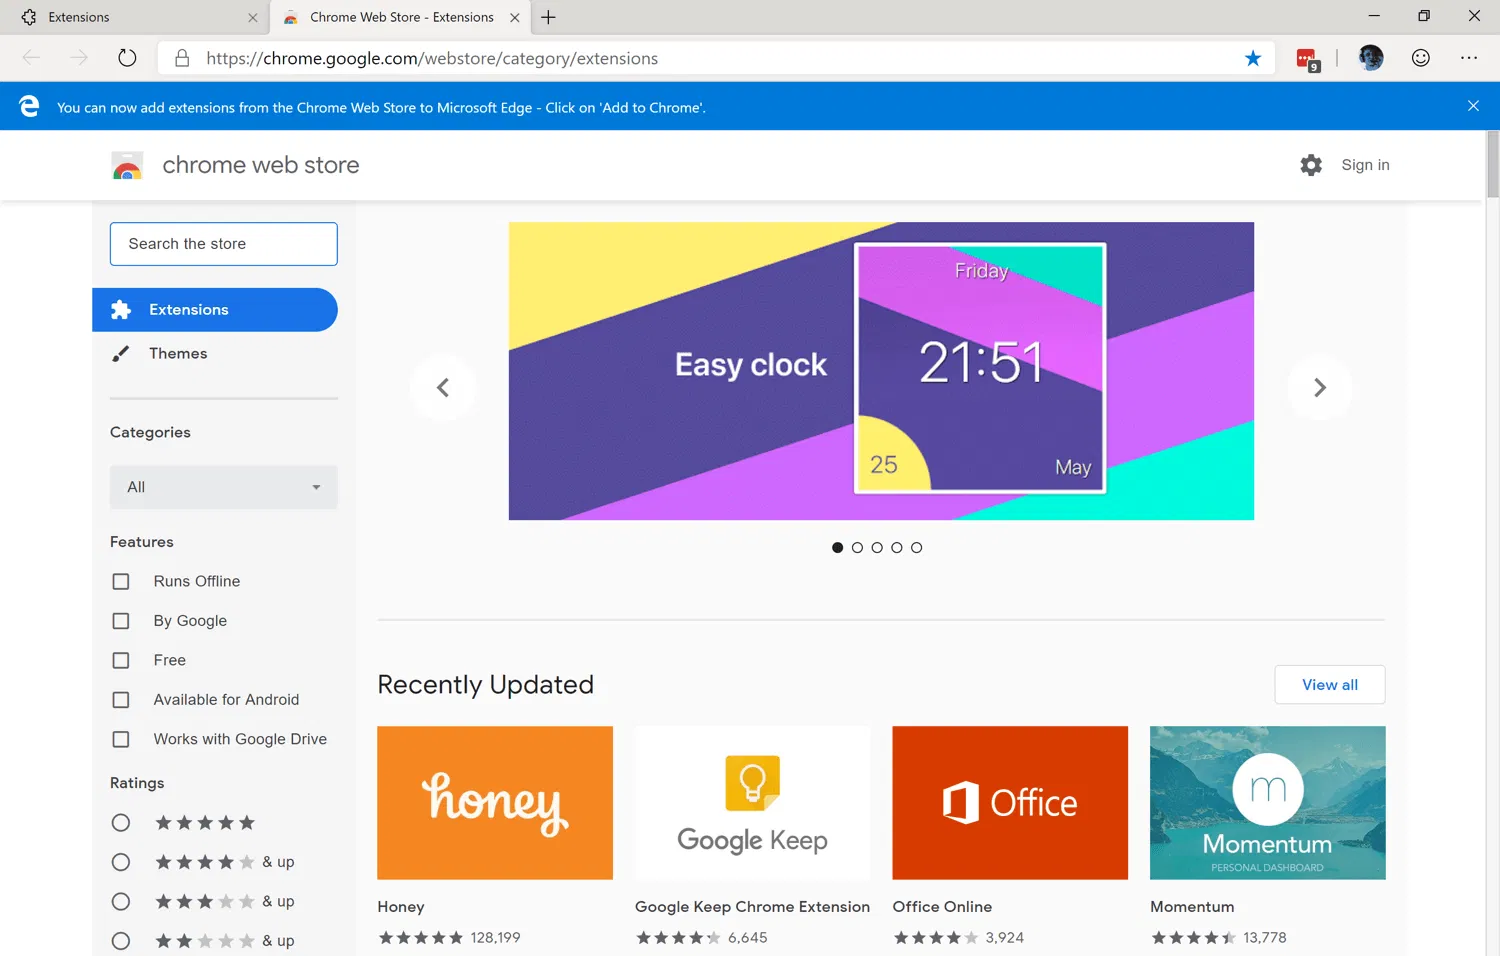Click the settings gear near Sign in
This screenshot has height=956, width=1500.
(x=1310, y=165)
